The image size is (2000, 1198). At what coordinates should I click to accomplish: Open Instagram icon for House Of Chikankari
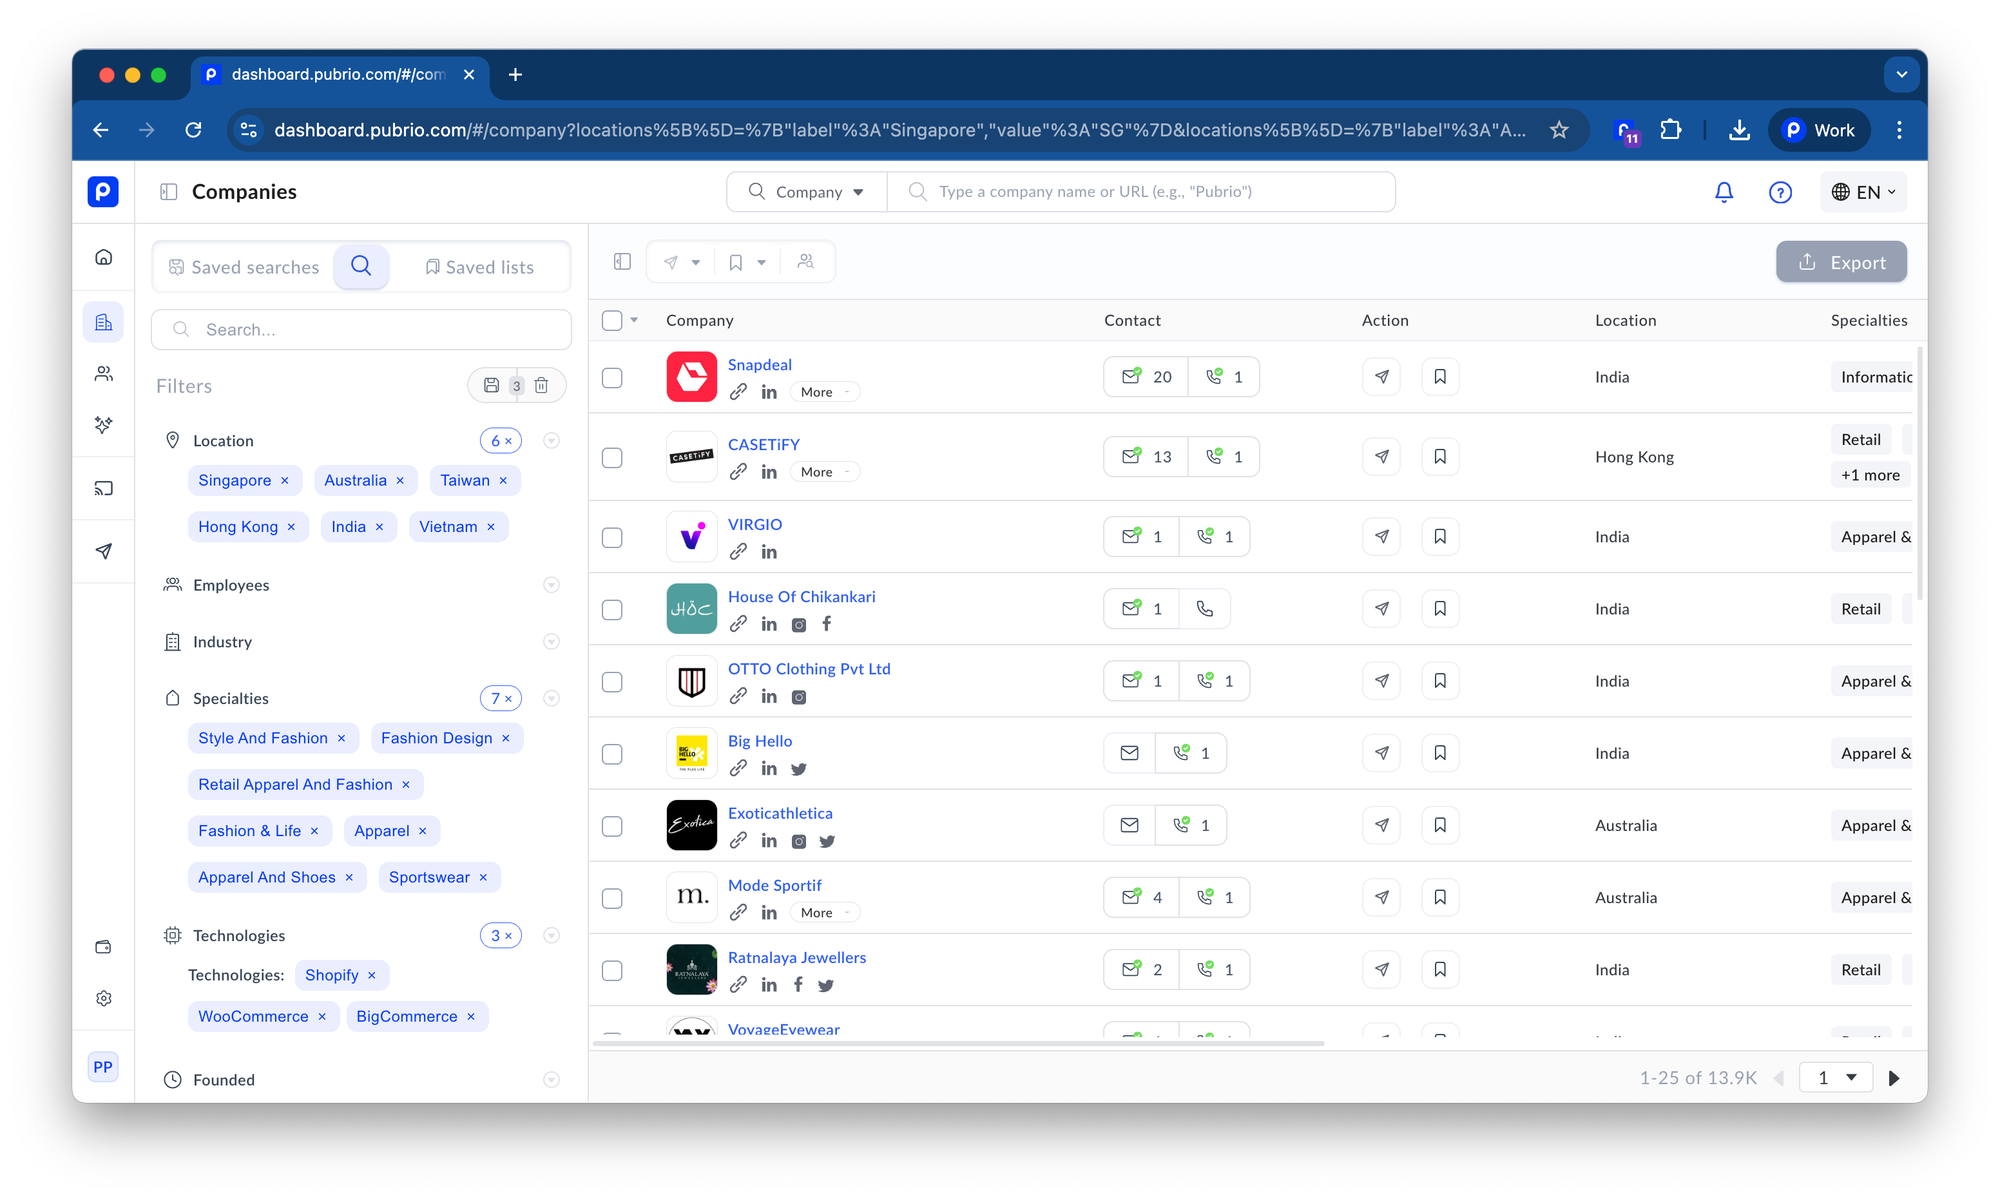pos(799,625)
